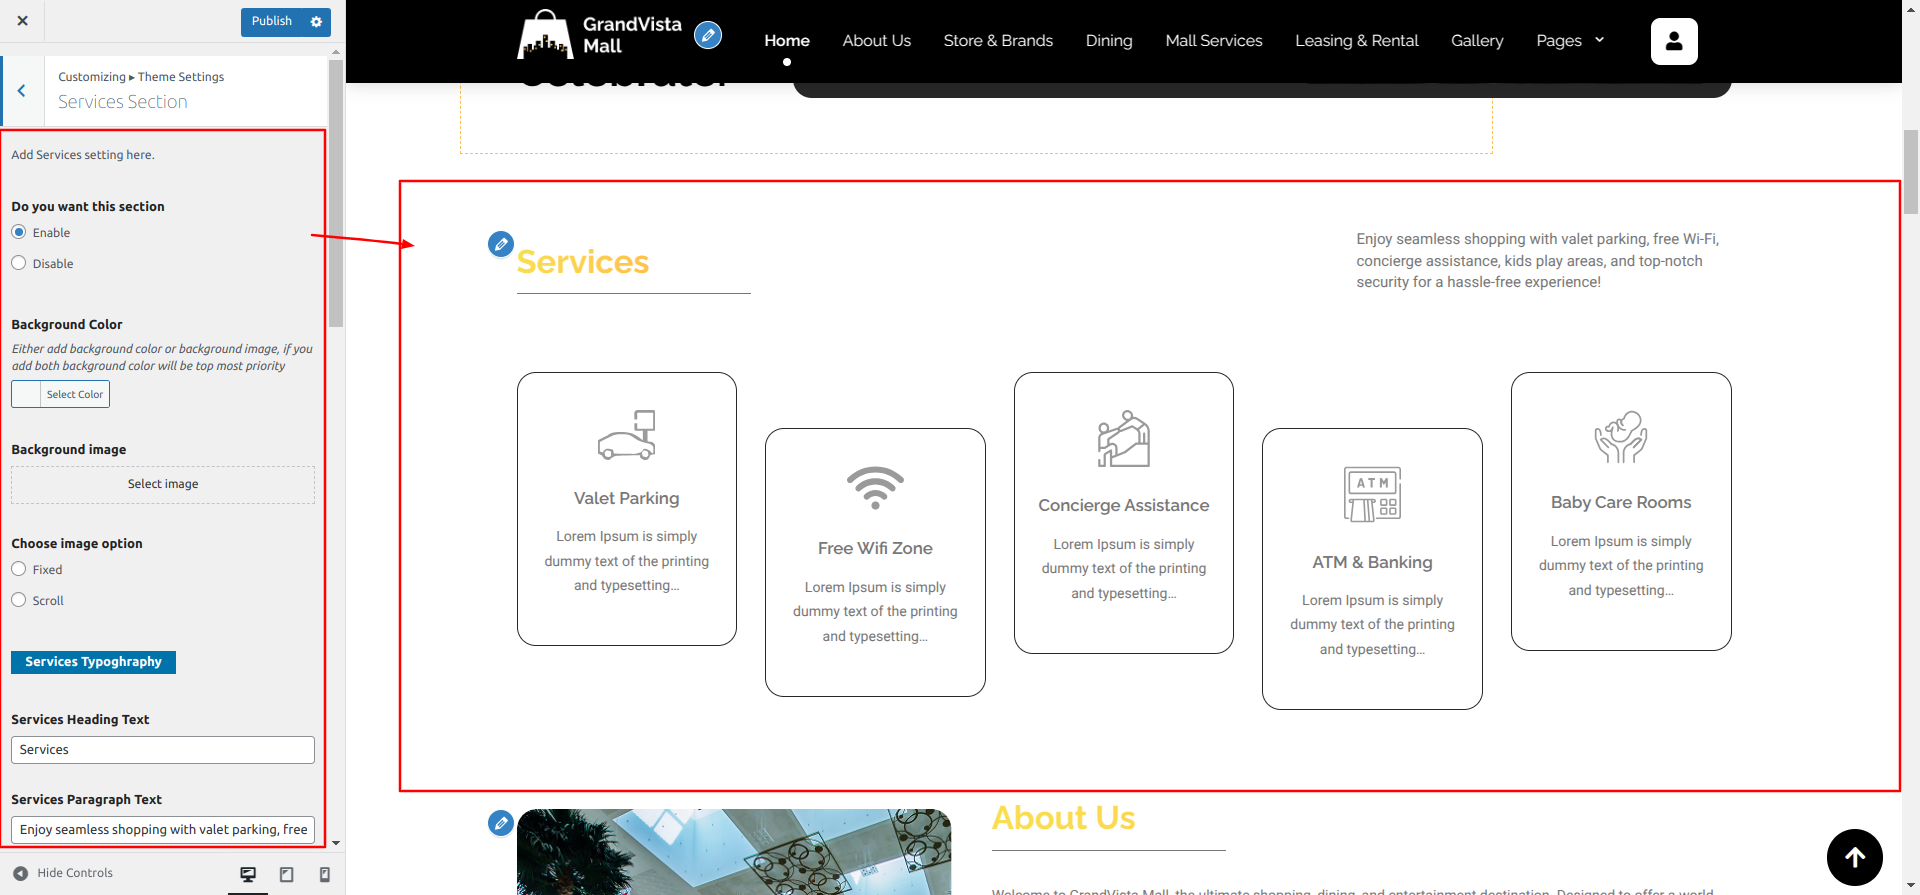Image resolution: width=1920 pixels, height=895 pixels.
Task: Click the edit pencil next to the site logo
Action: [708, 36]
